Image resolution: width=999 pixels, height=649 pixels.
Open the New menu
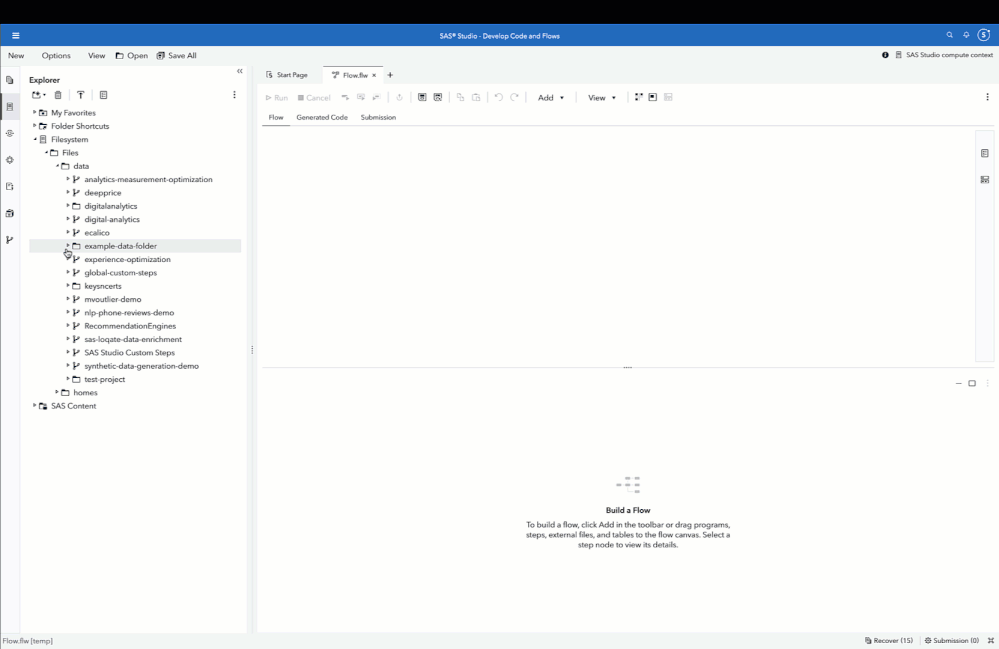coord(16,55)
